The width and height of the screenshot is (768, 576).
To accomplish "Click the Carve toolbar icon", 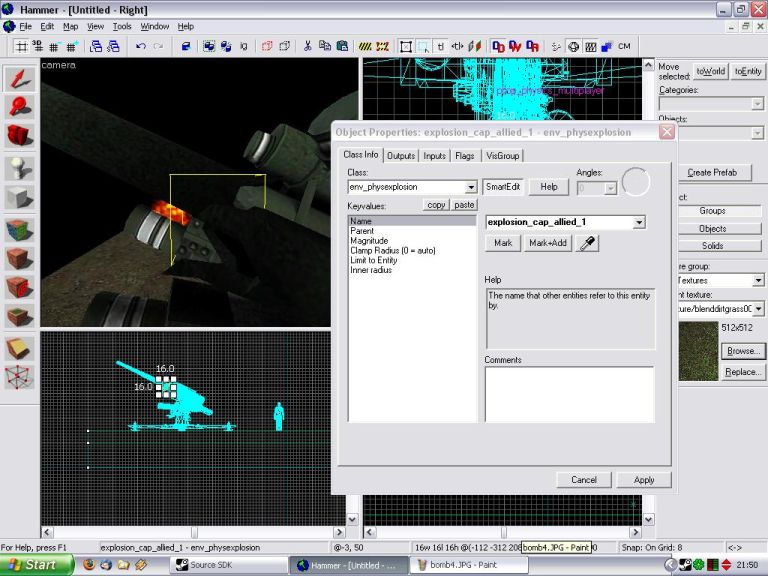I will pos(186,47).
